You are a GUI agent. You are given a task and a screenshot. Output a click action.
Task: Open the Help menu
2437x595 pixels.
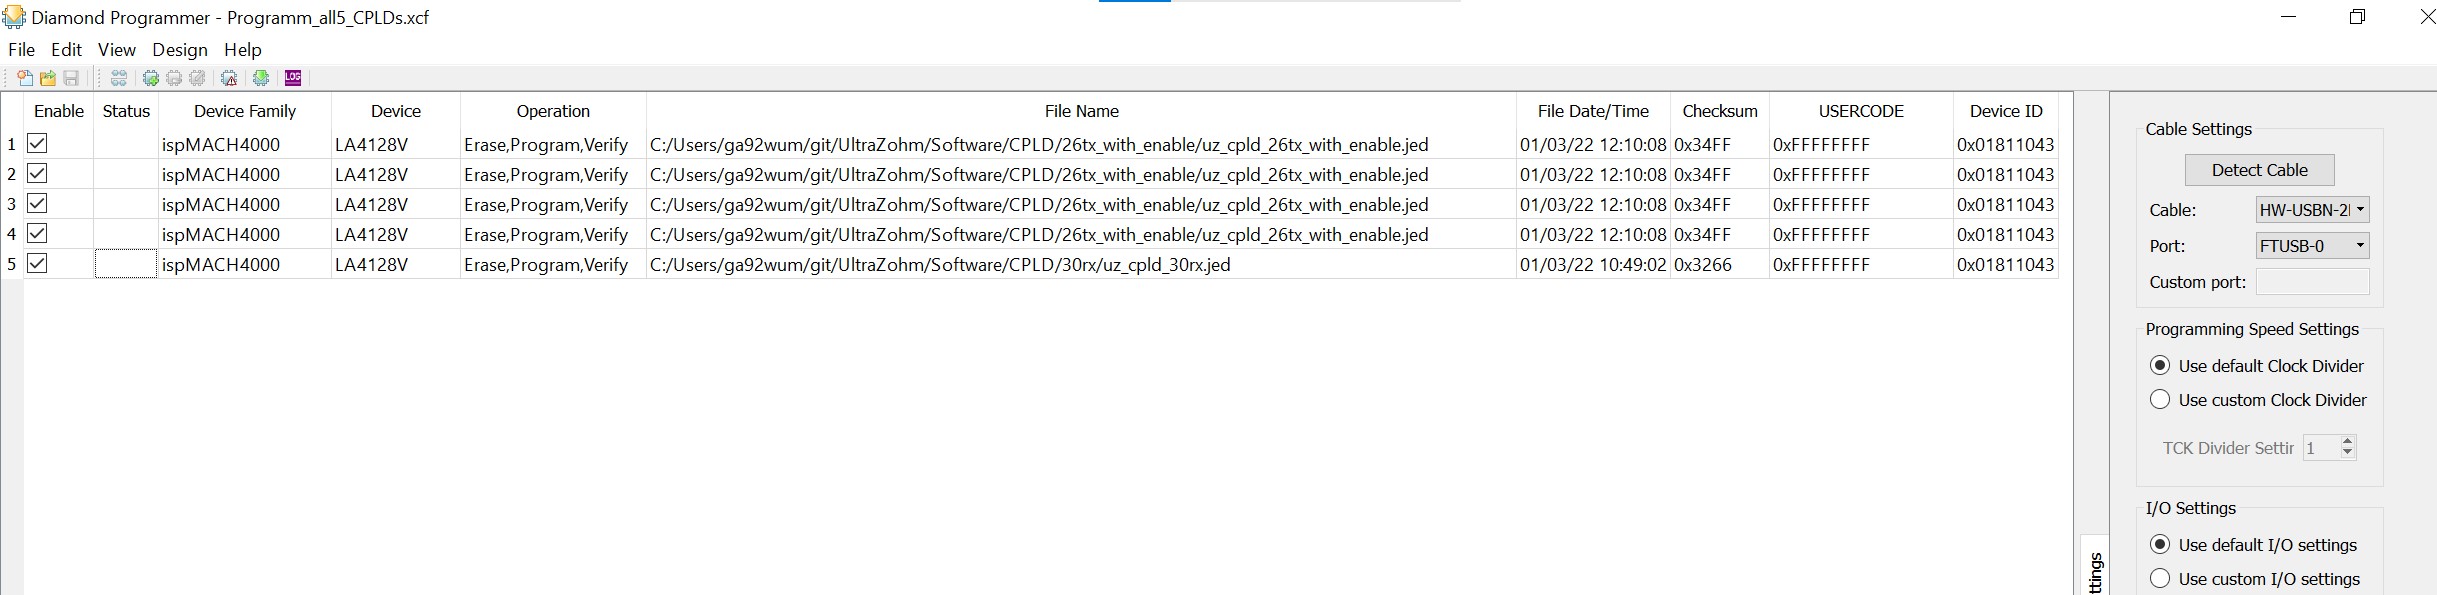(243, 49)
